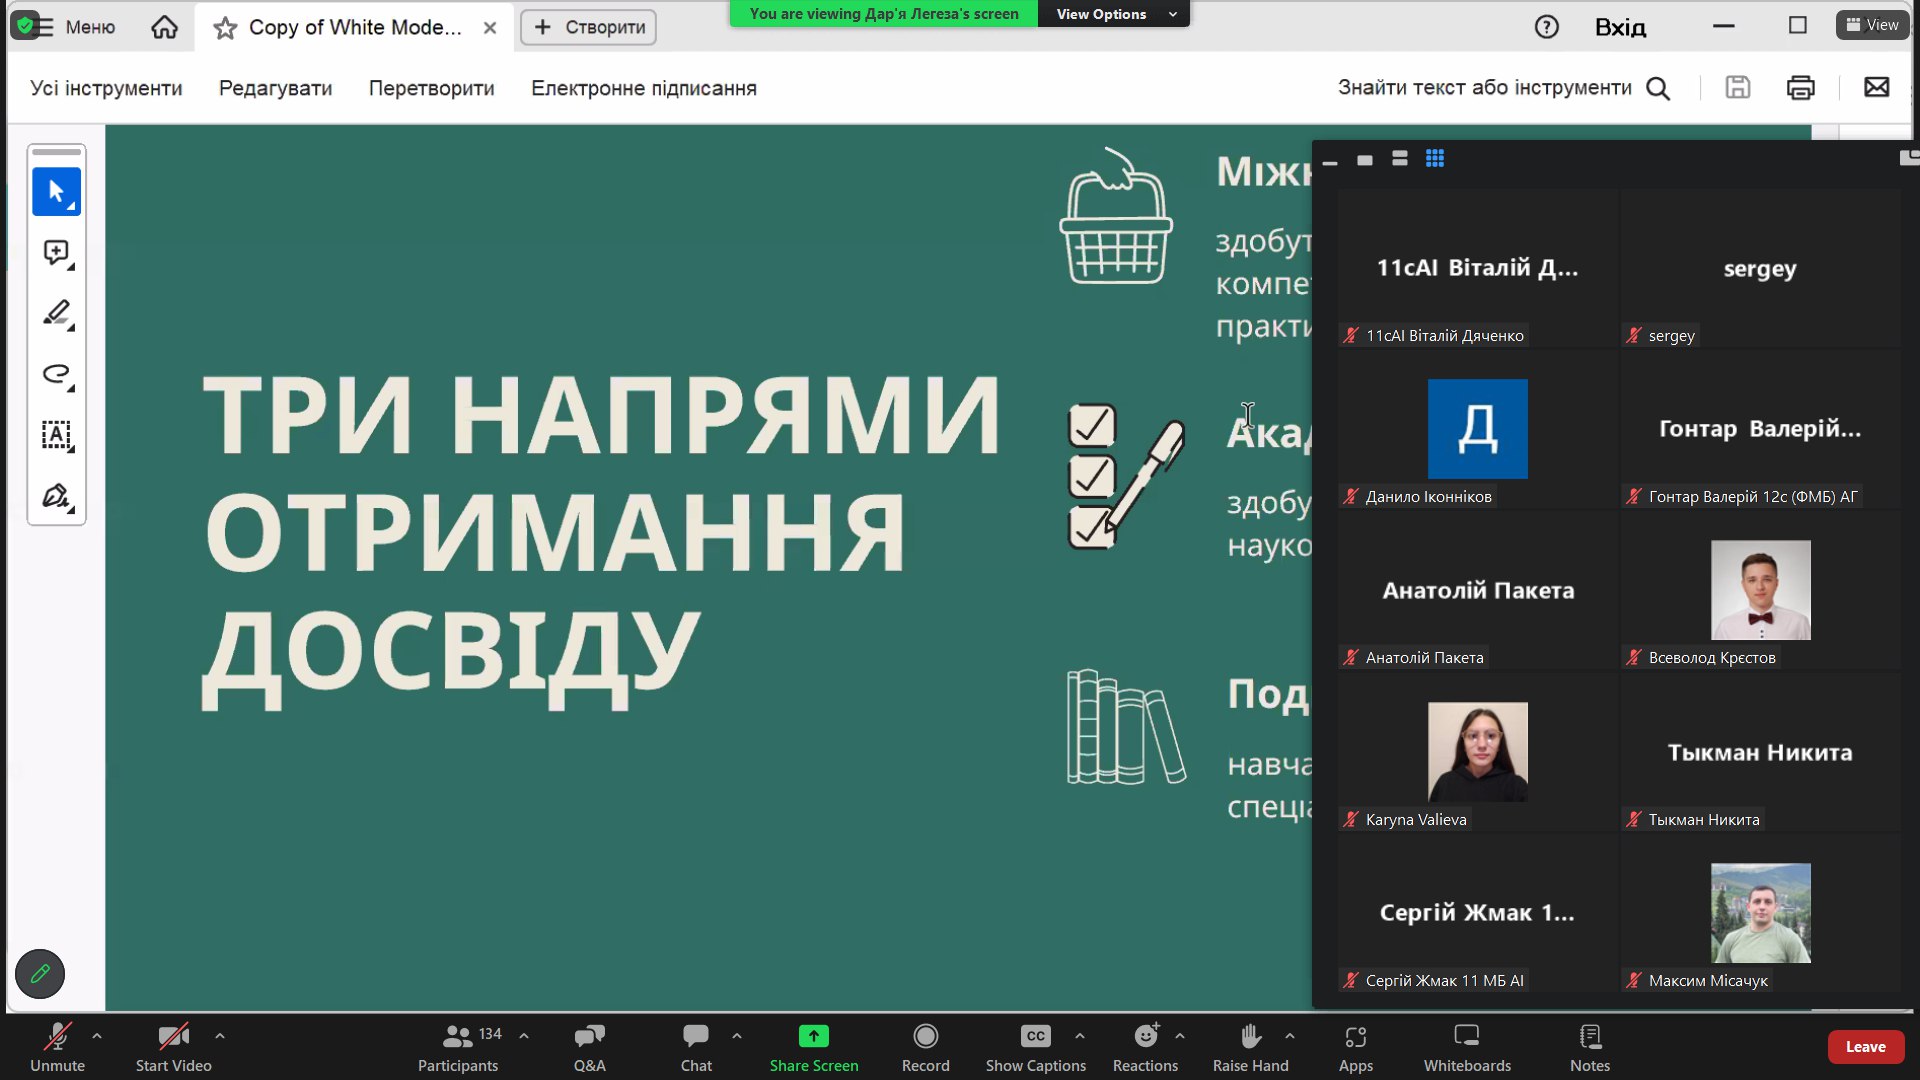
Task: Click the Створити new tab button
Action: [x=588, y=27]
